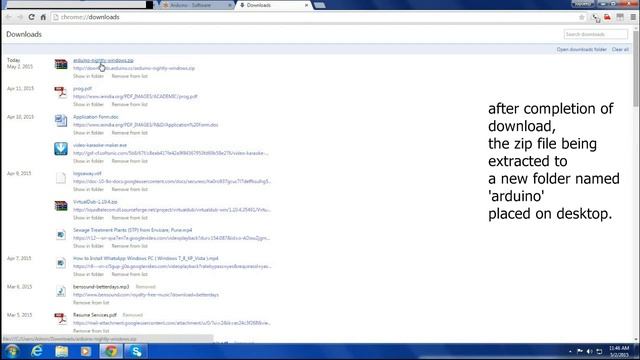Open the Sewage Treatment Plants mp4 link
Image resolution: width=640 pixels, height=360 pixels.
click(133, 230)
